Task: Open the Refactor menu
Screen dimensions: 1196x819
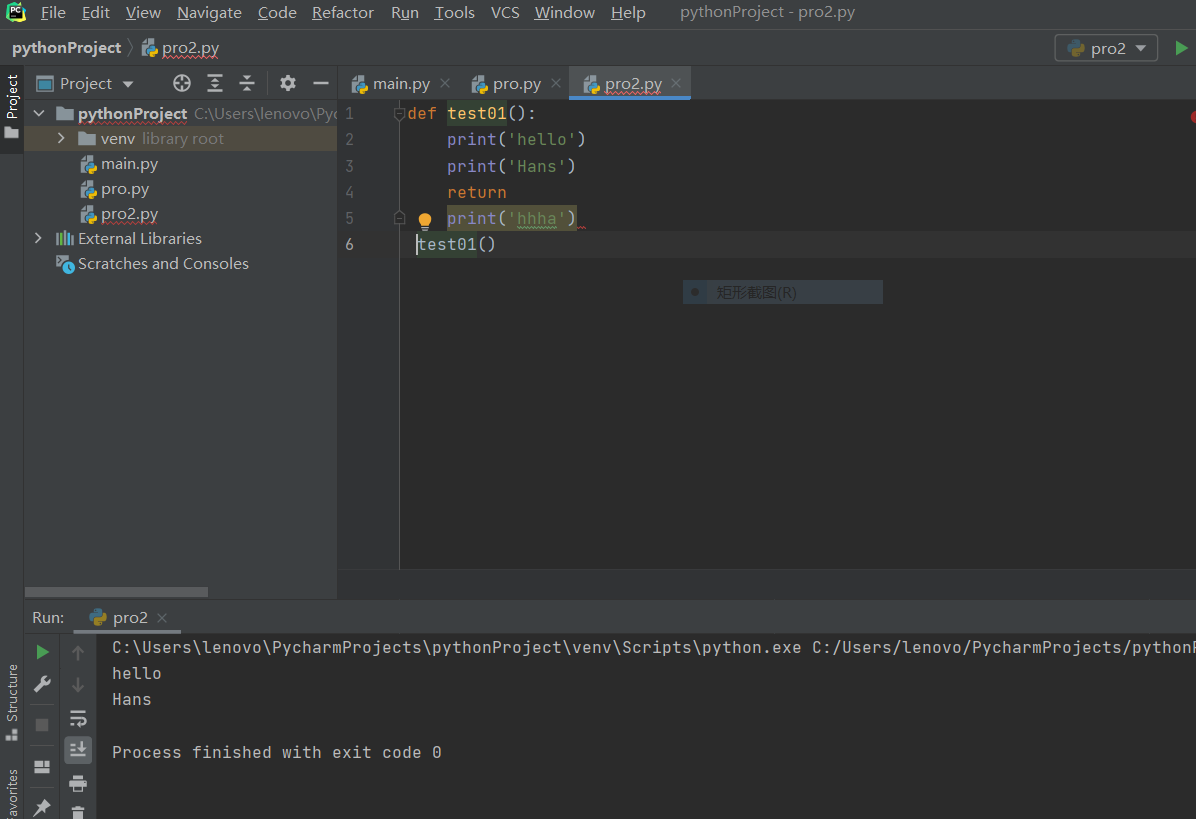Action: 342,13
